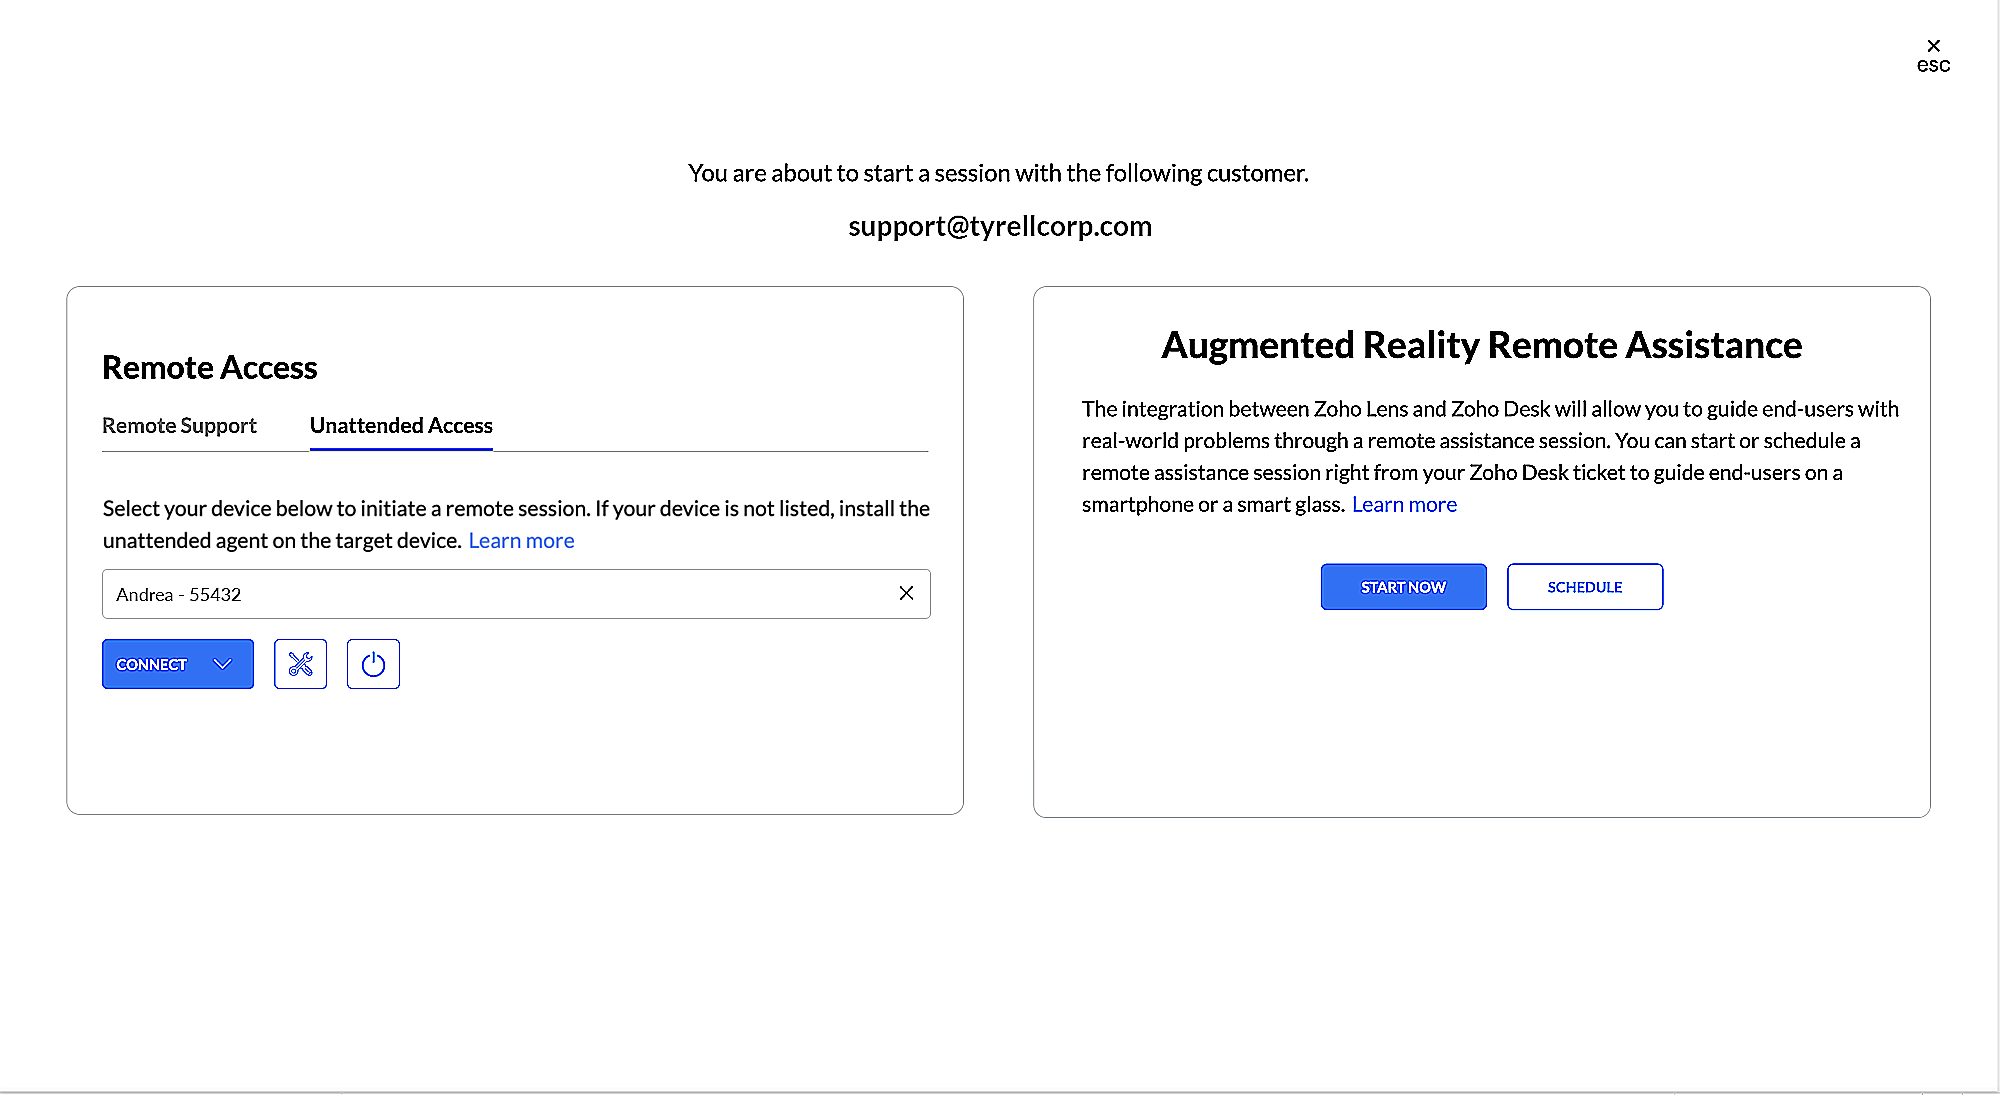This screenshot has height=1095, width=2000.
Task: Click the Remote Access heading
Action: pyautogui.click(x=209, y=368)
